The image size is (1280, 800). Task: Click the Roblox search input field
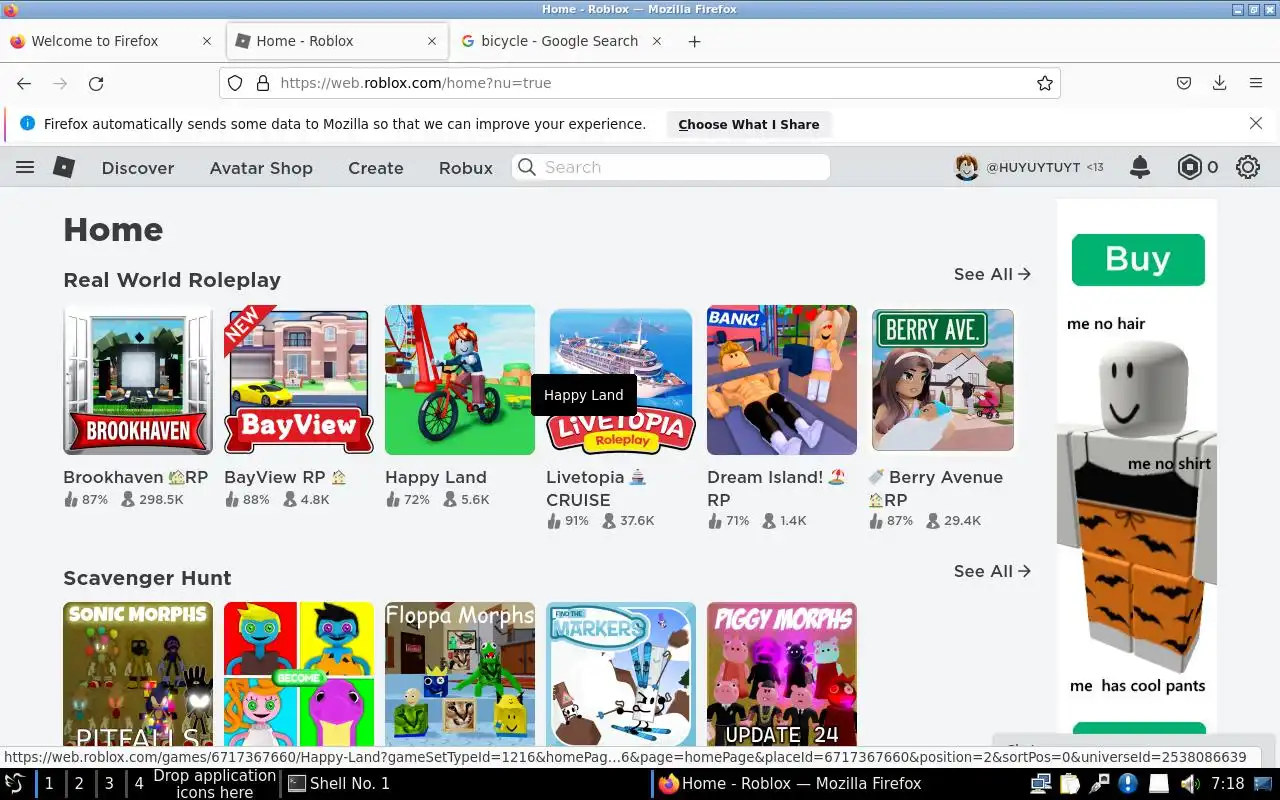pyautogui.click(x=671, y=167)
